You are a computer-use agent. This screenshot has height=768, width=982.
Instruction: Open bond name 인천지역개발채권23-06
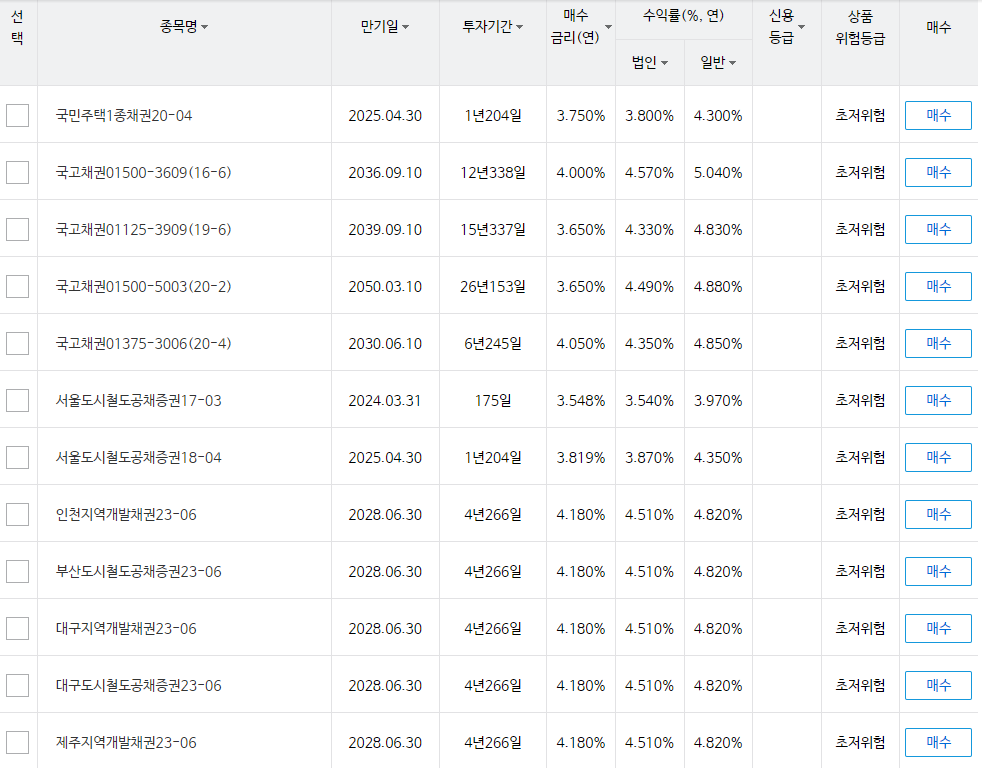(126, 515)
